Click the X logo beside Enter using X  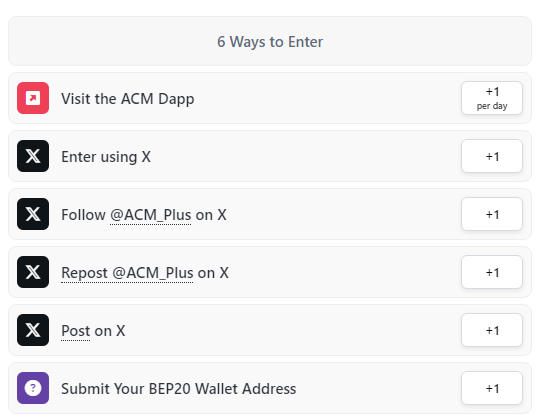pos(33,156)
